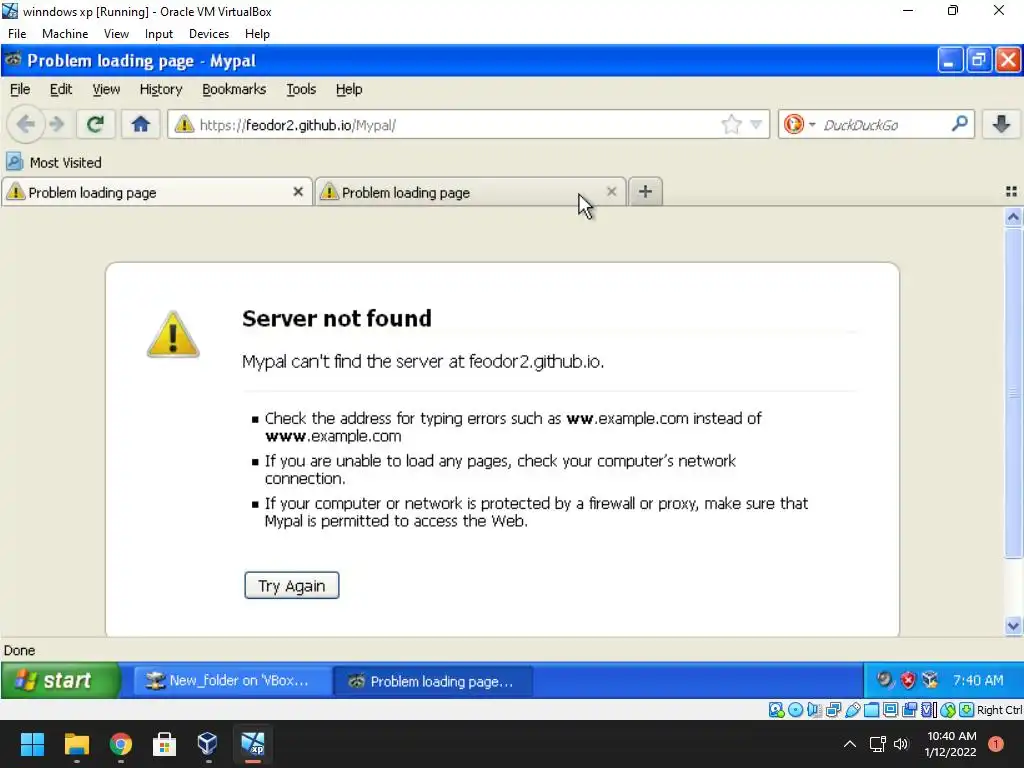This screenshot has height=768, width=1024.
Task: Expand the address bar history dropdown
Action: (x=756, y=124)
